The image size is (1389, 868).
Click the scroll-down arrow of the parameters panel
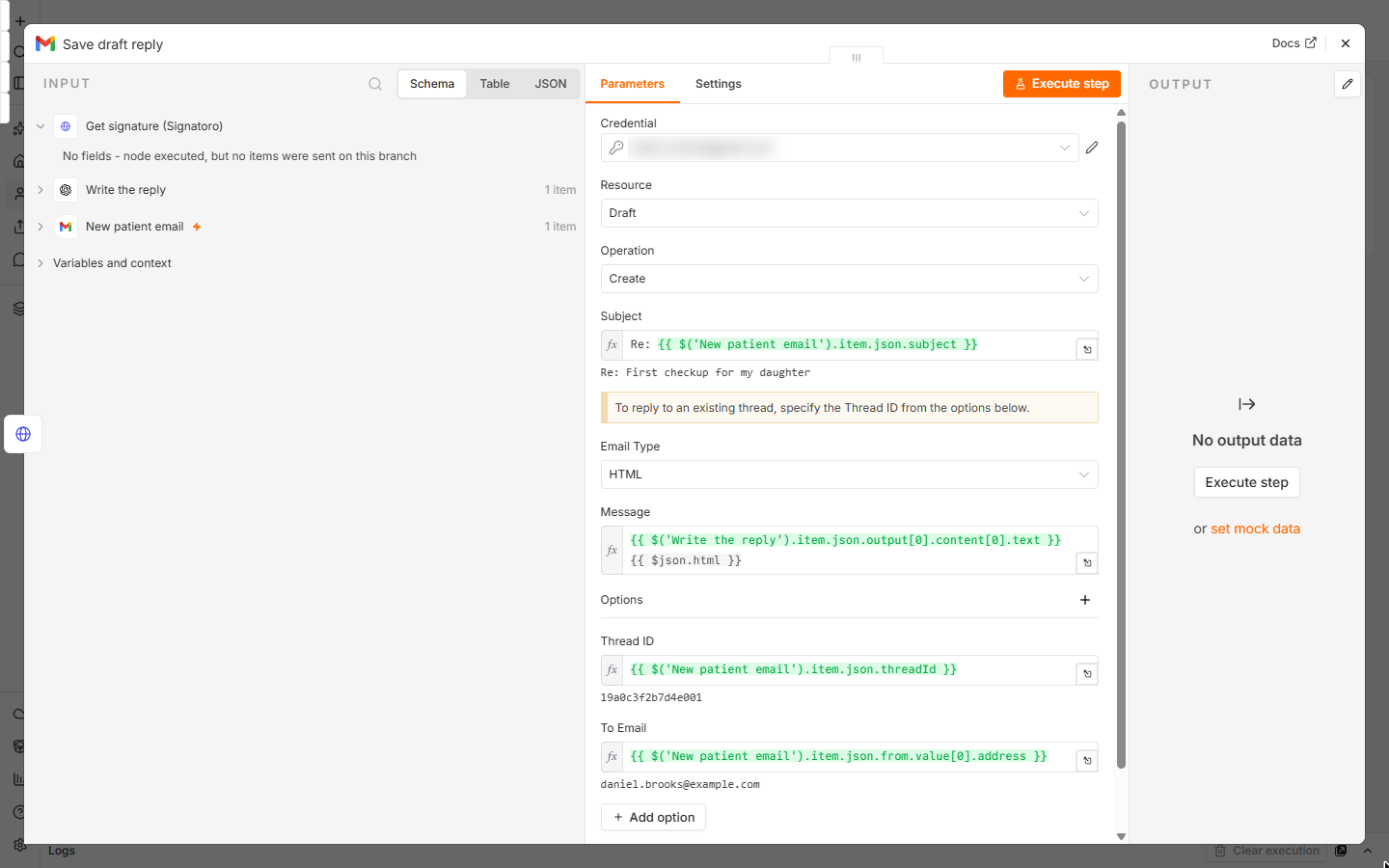click(1121, 836)
